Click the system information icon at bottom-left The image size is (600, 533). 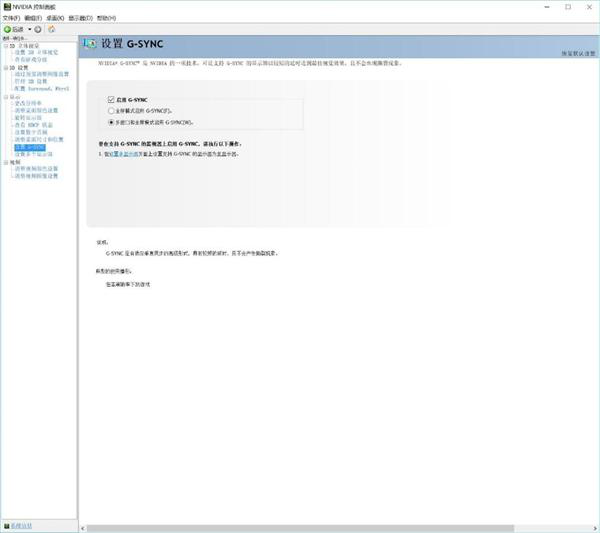(x=6, y=525)
